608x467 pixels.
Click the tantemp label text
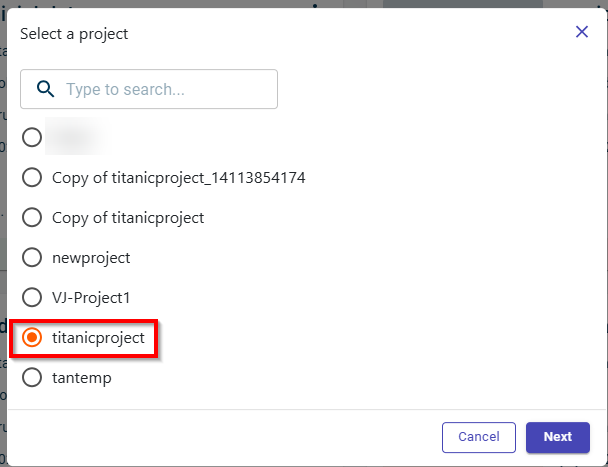click(x=80, y=377)
